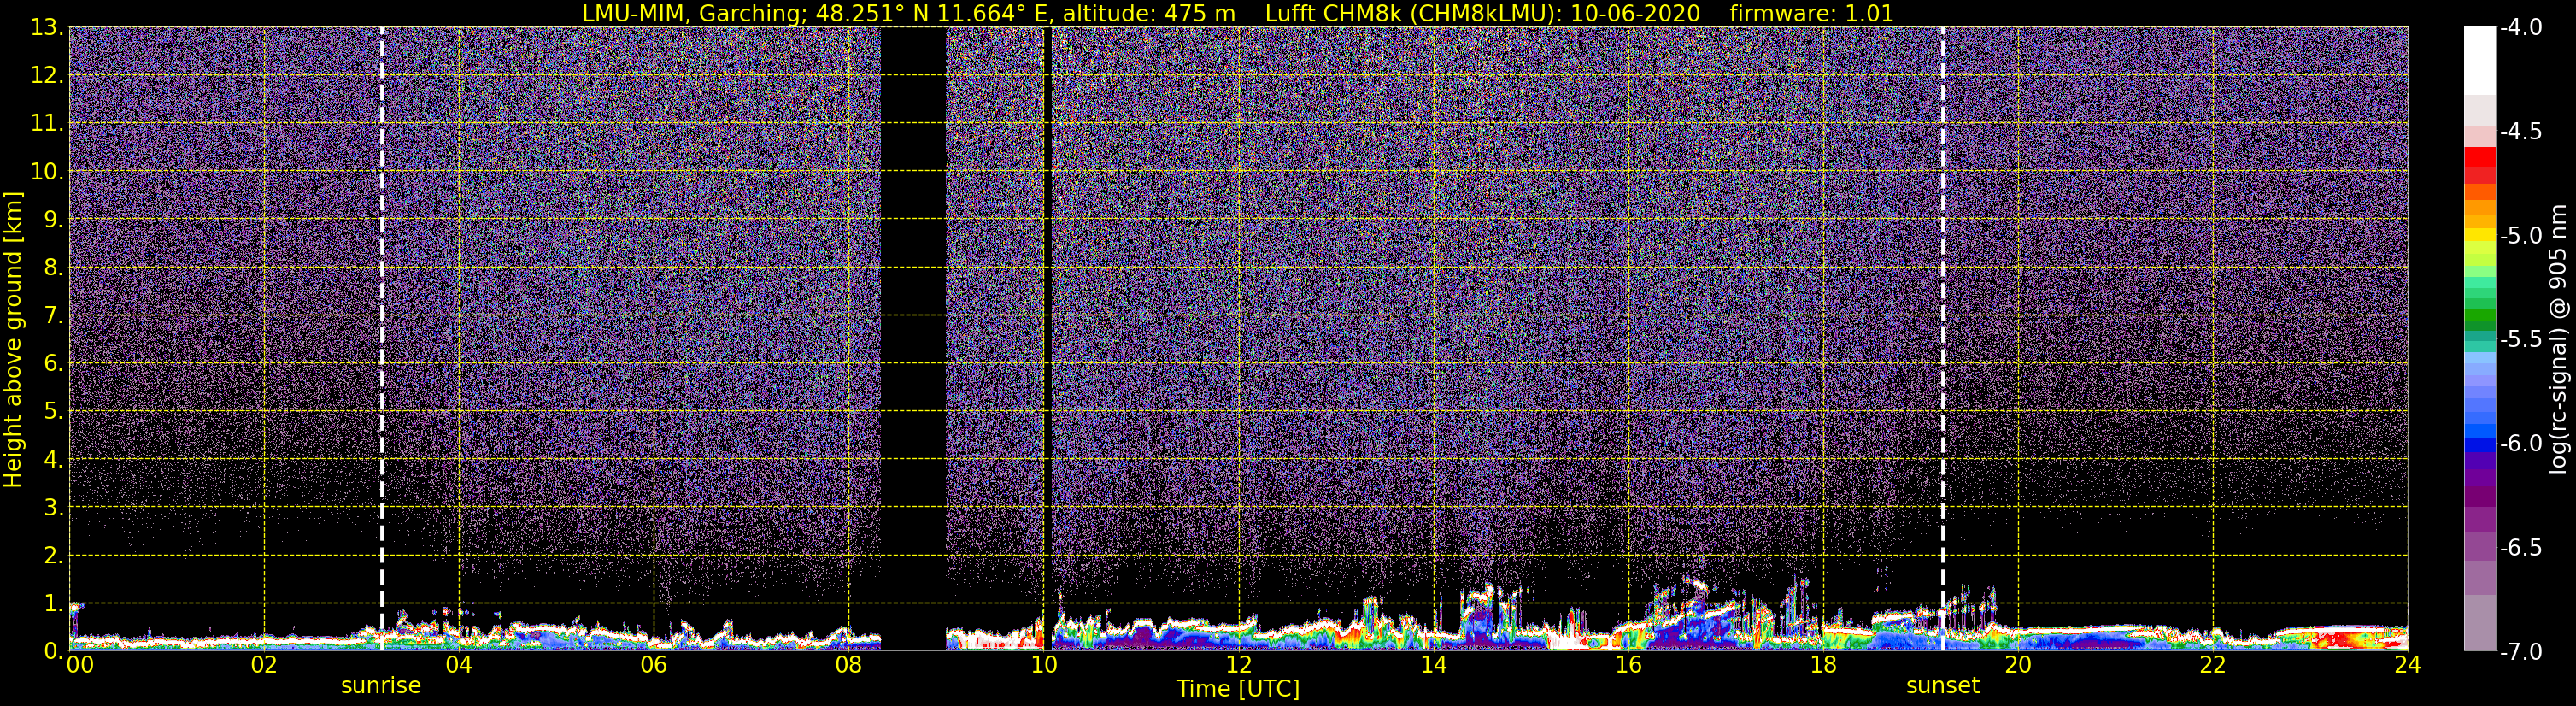Click the '10' time axis tick label
The image size is (2576, 706).
[x=1043, y=665]
